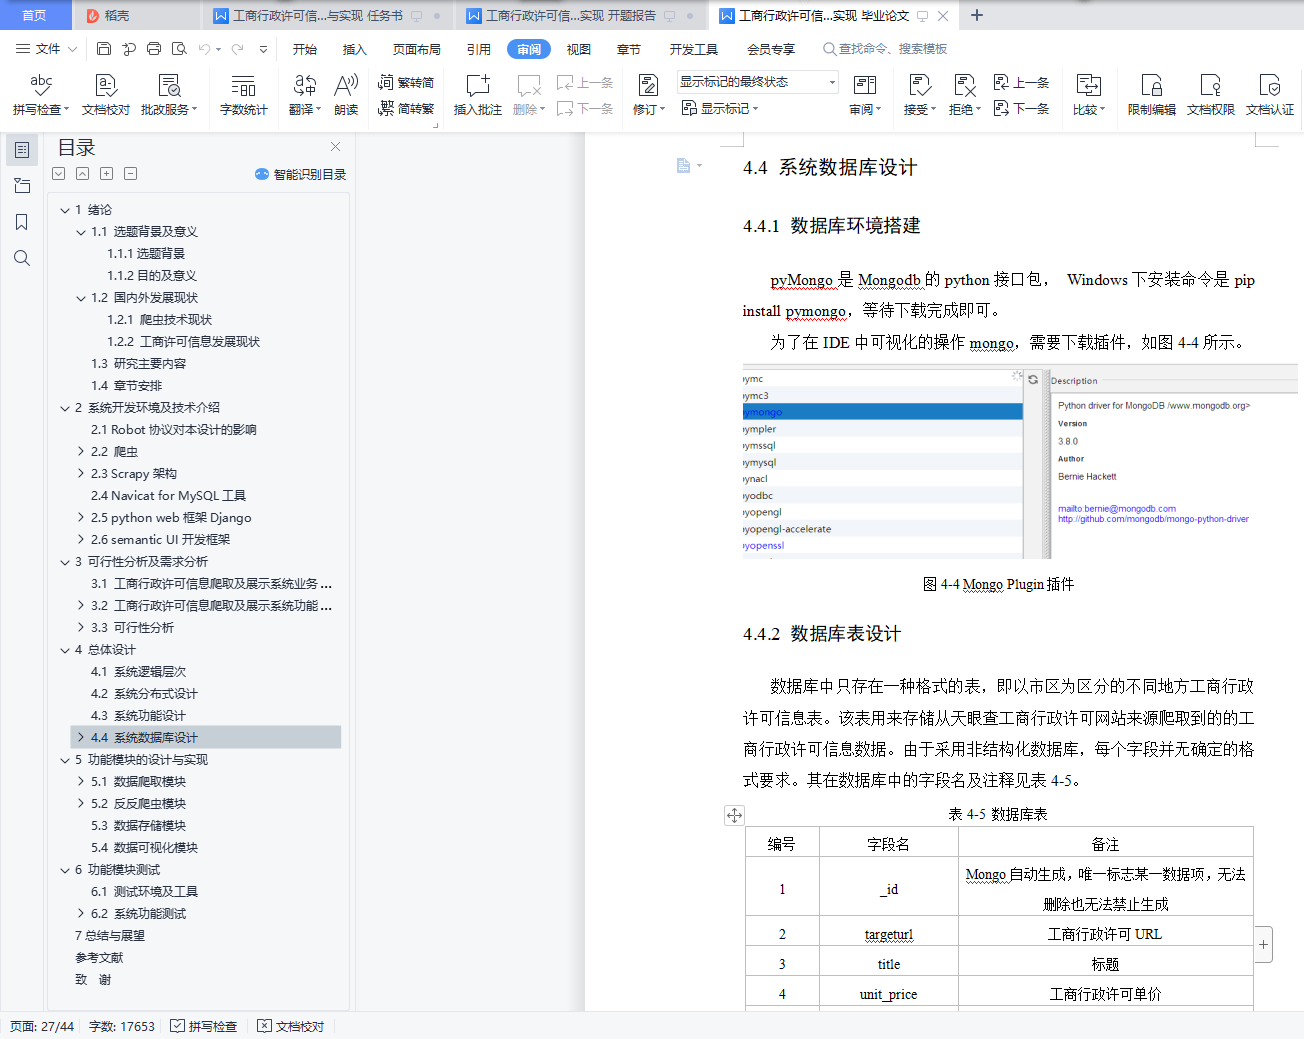Open the 显示标记 dropdown
Screen dimensions: 1304x1039
[x=720, y=108]
